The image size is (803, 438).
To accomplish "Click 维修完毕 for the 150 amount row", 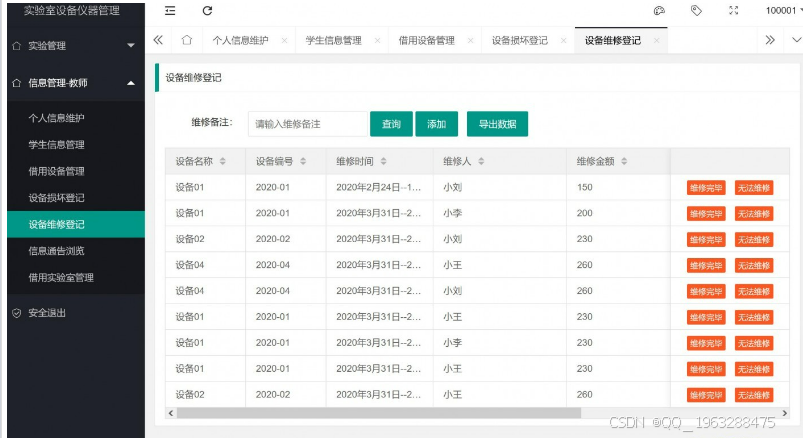I will pyautogui.click(x=706, y=188).
